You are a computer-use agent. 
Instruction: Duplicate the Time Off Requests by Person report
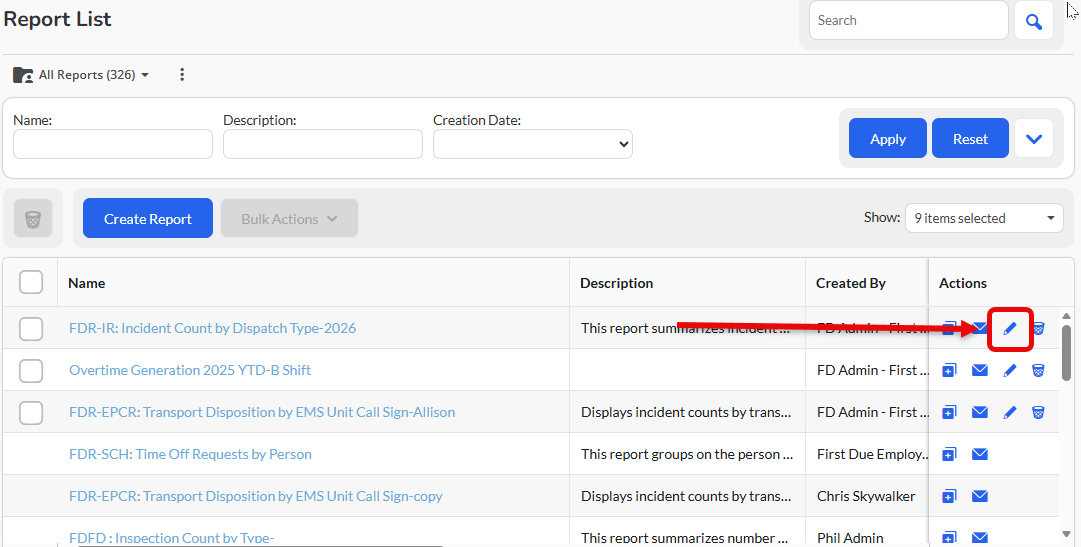(x=949, y=455)
